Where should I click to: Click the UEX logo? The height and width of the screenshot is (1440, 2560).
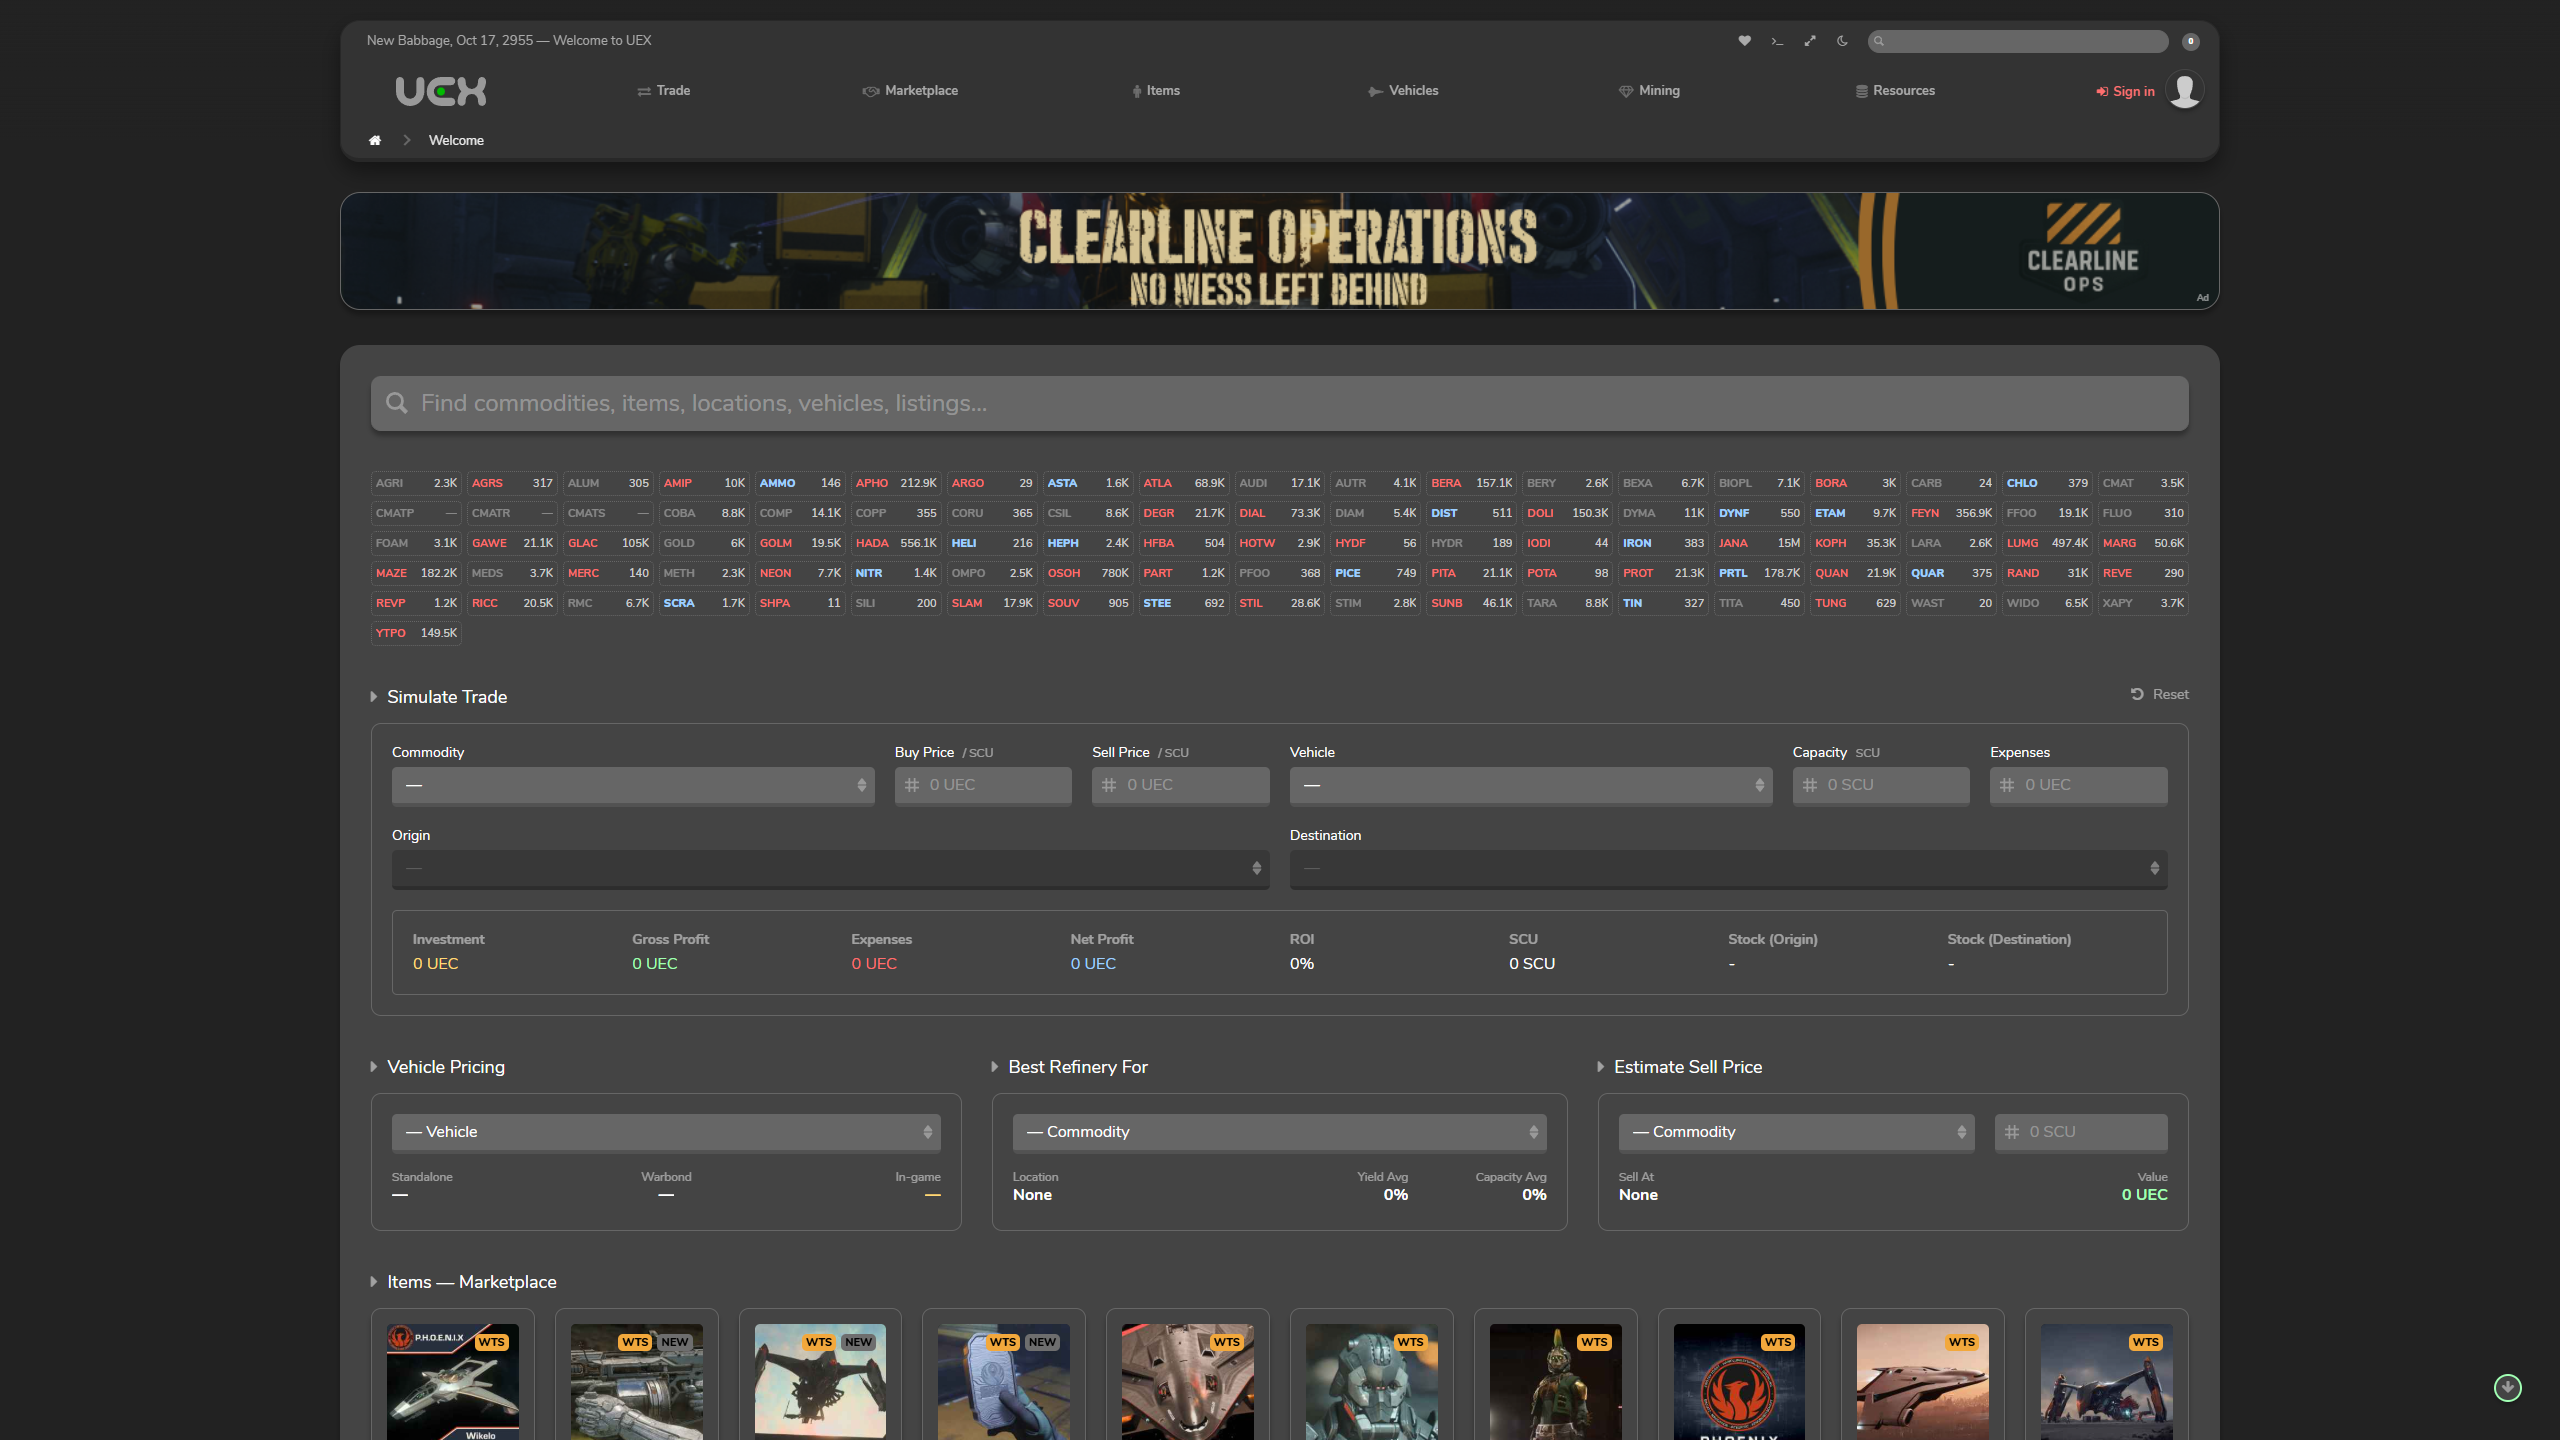pyautogui.click(x=441, y=91)
